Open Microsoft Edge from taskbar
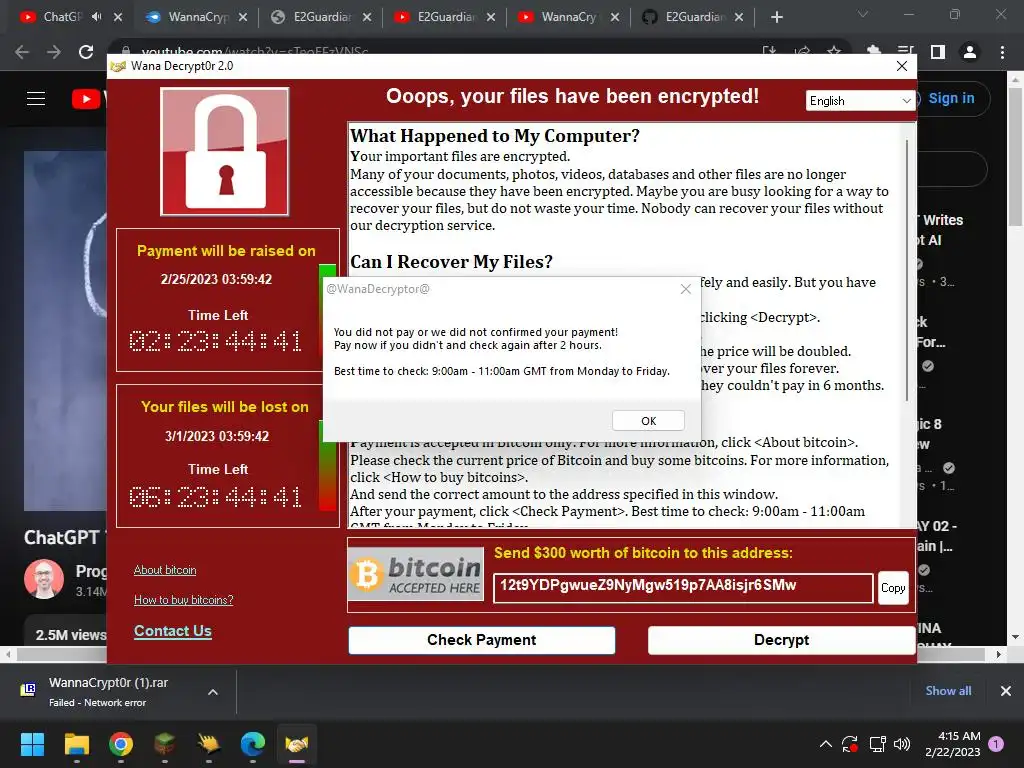The image size is (1024, 768). 253,744
